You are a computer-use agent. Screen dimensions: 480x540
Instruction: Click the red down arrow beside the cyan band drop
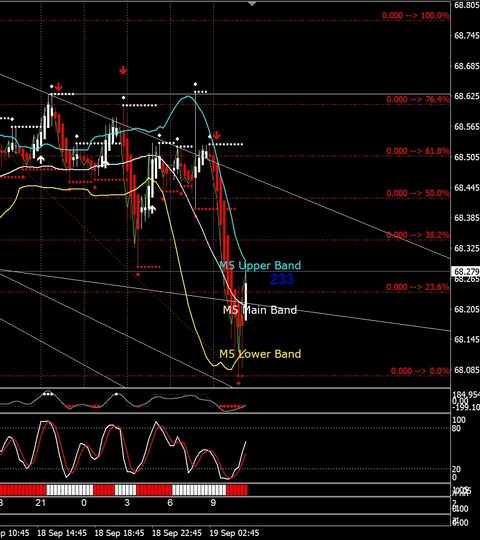click(216, 135)
